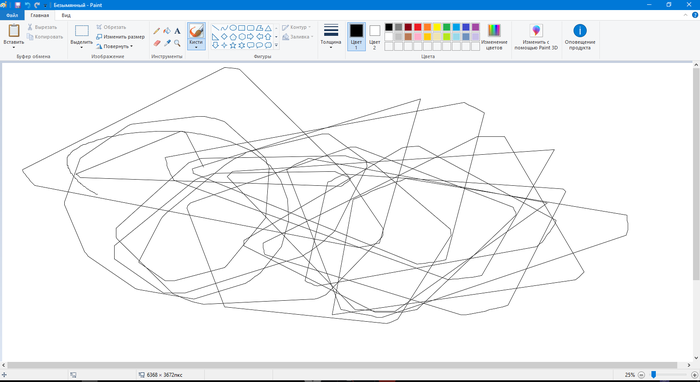Expand the Повернуть rotate dropdown
This screenshot has width=700, height=382.
[115, 46]
